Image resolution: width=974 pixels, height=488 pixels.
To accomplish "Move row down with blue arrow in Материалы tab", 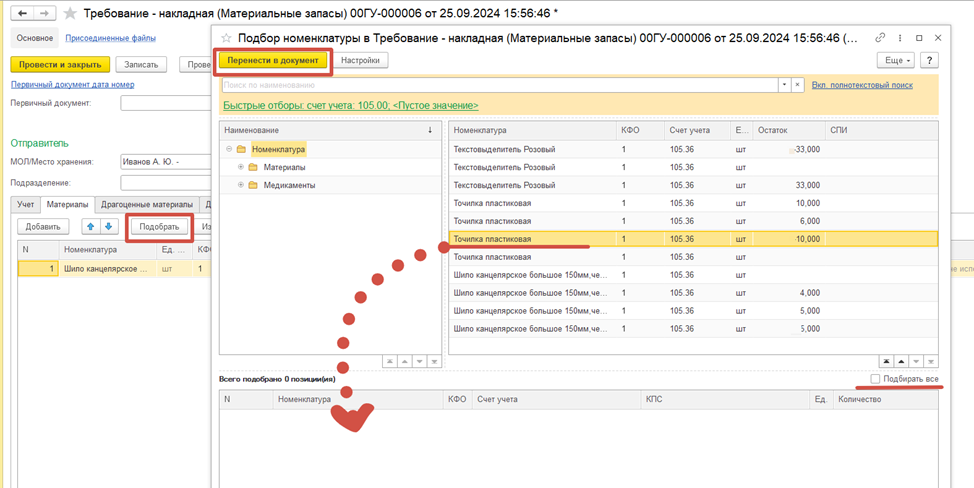I will point(107,227).
